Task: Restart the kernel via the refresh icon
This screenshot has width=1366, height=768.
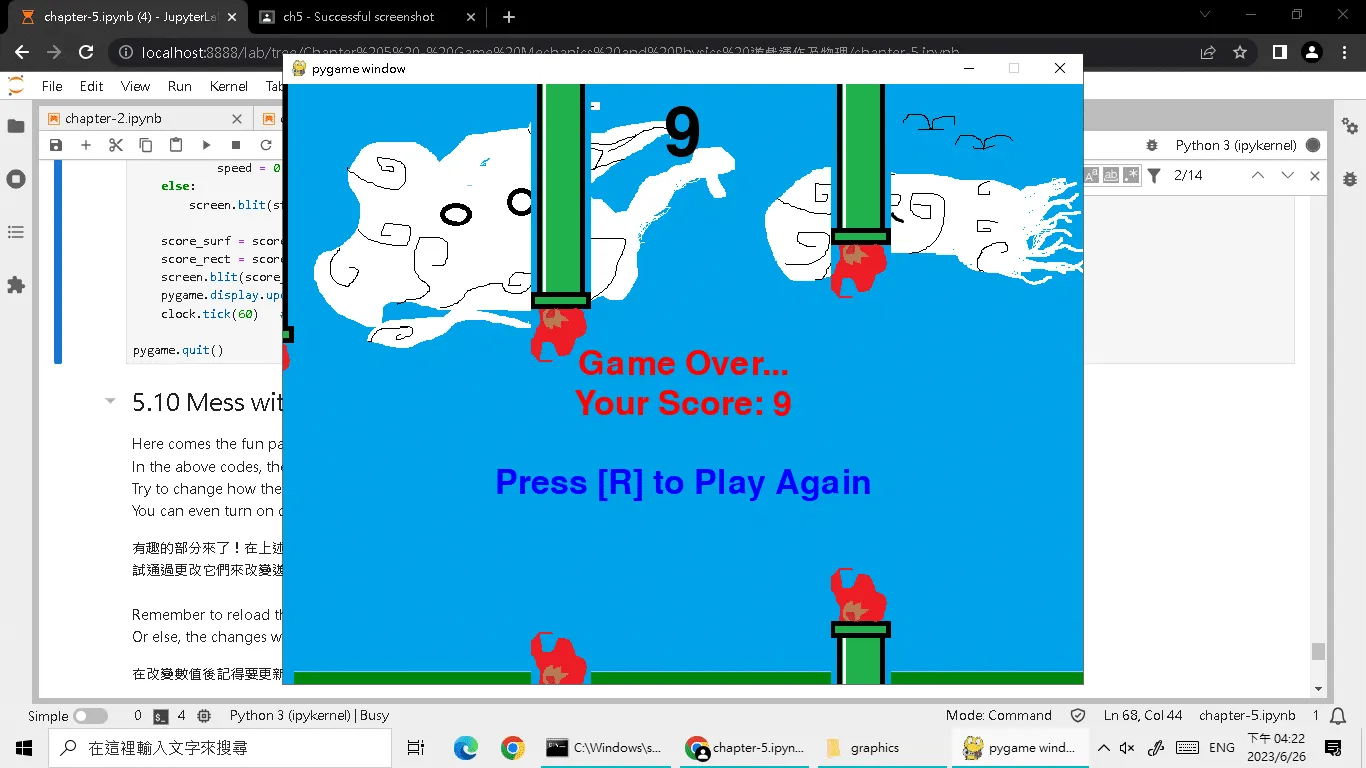Action: pos(266,145)
